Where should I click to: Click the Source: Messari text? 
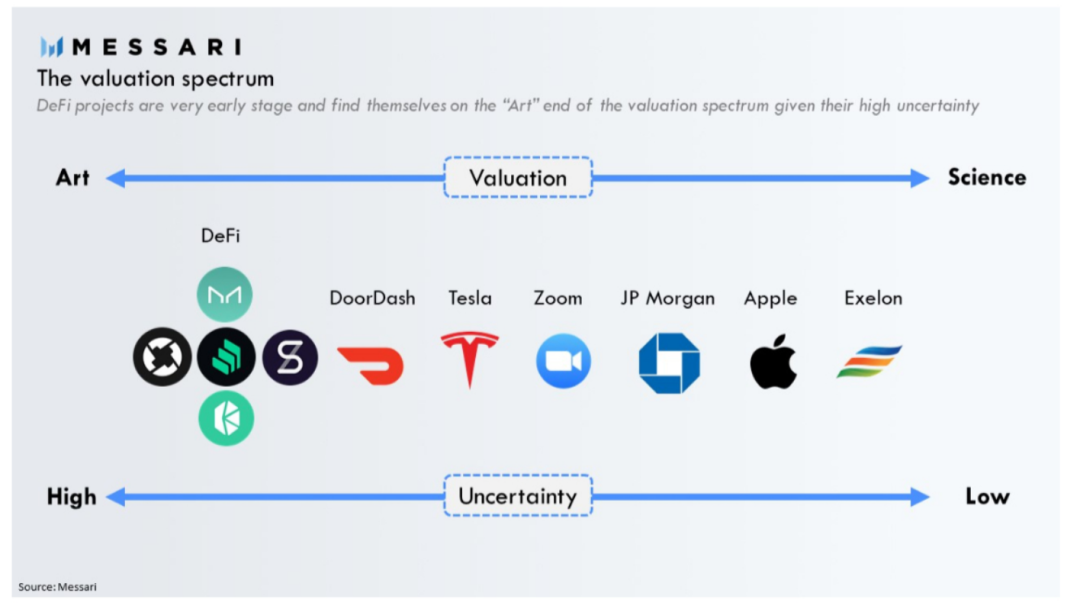tap(57, 587)
